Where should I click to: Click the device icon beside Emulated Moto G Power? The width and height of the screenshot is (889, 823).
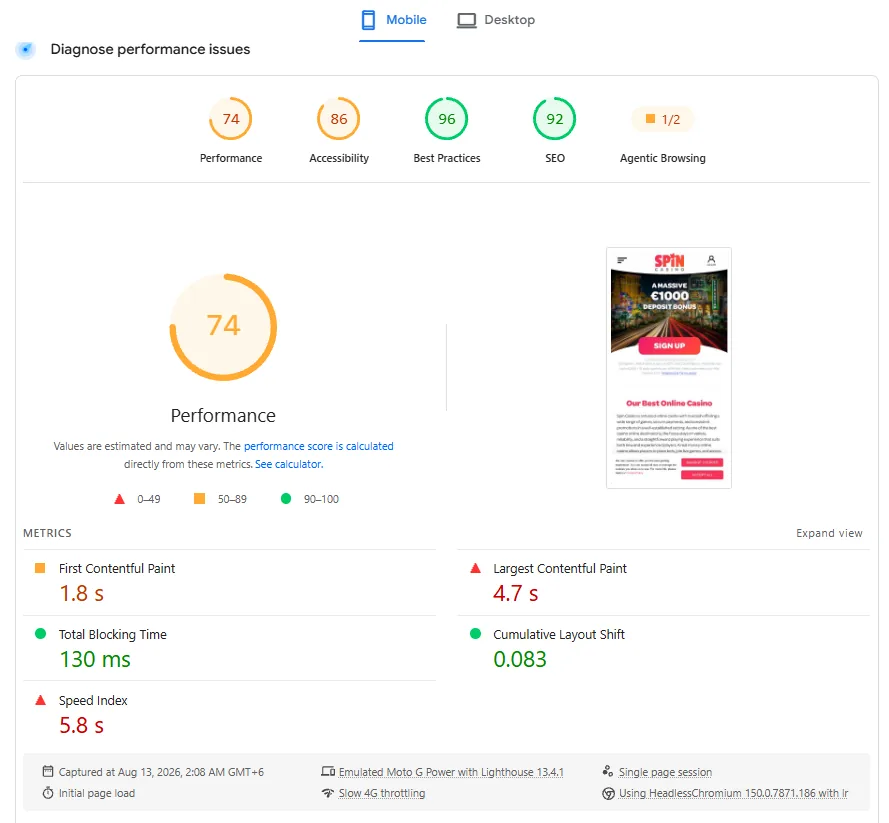click(x=328, y=771)
